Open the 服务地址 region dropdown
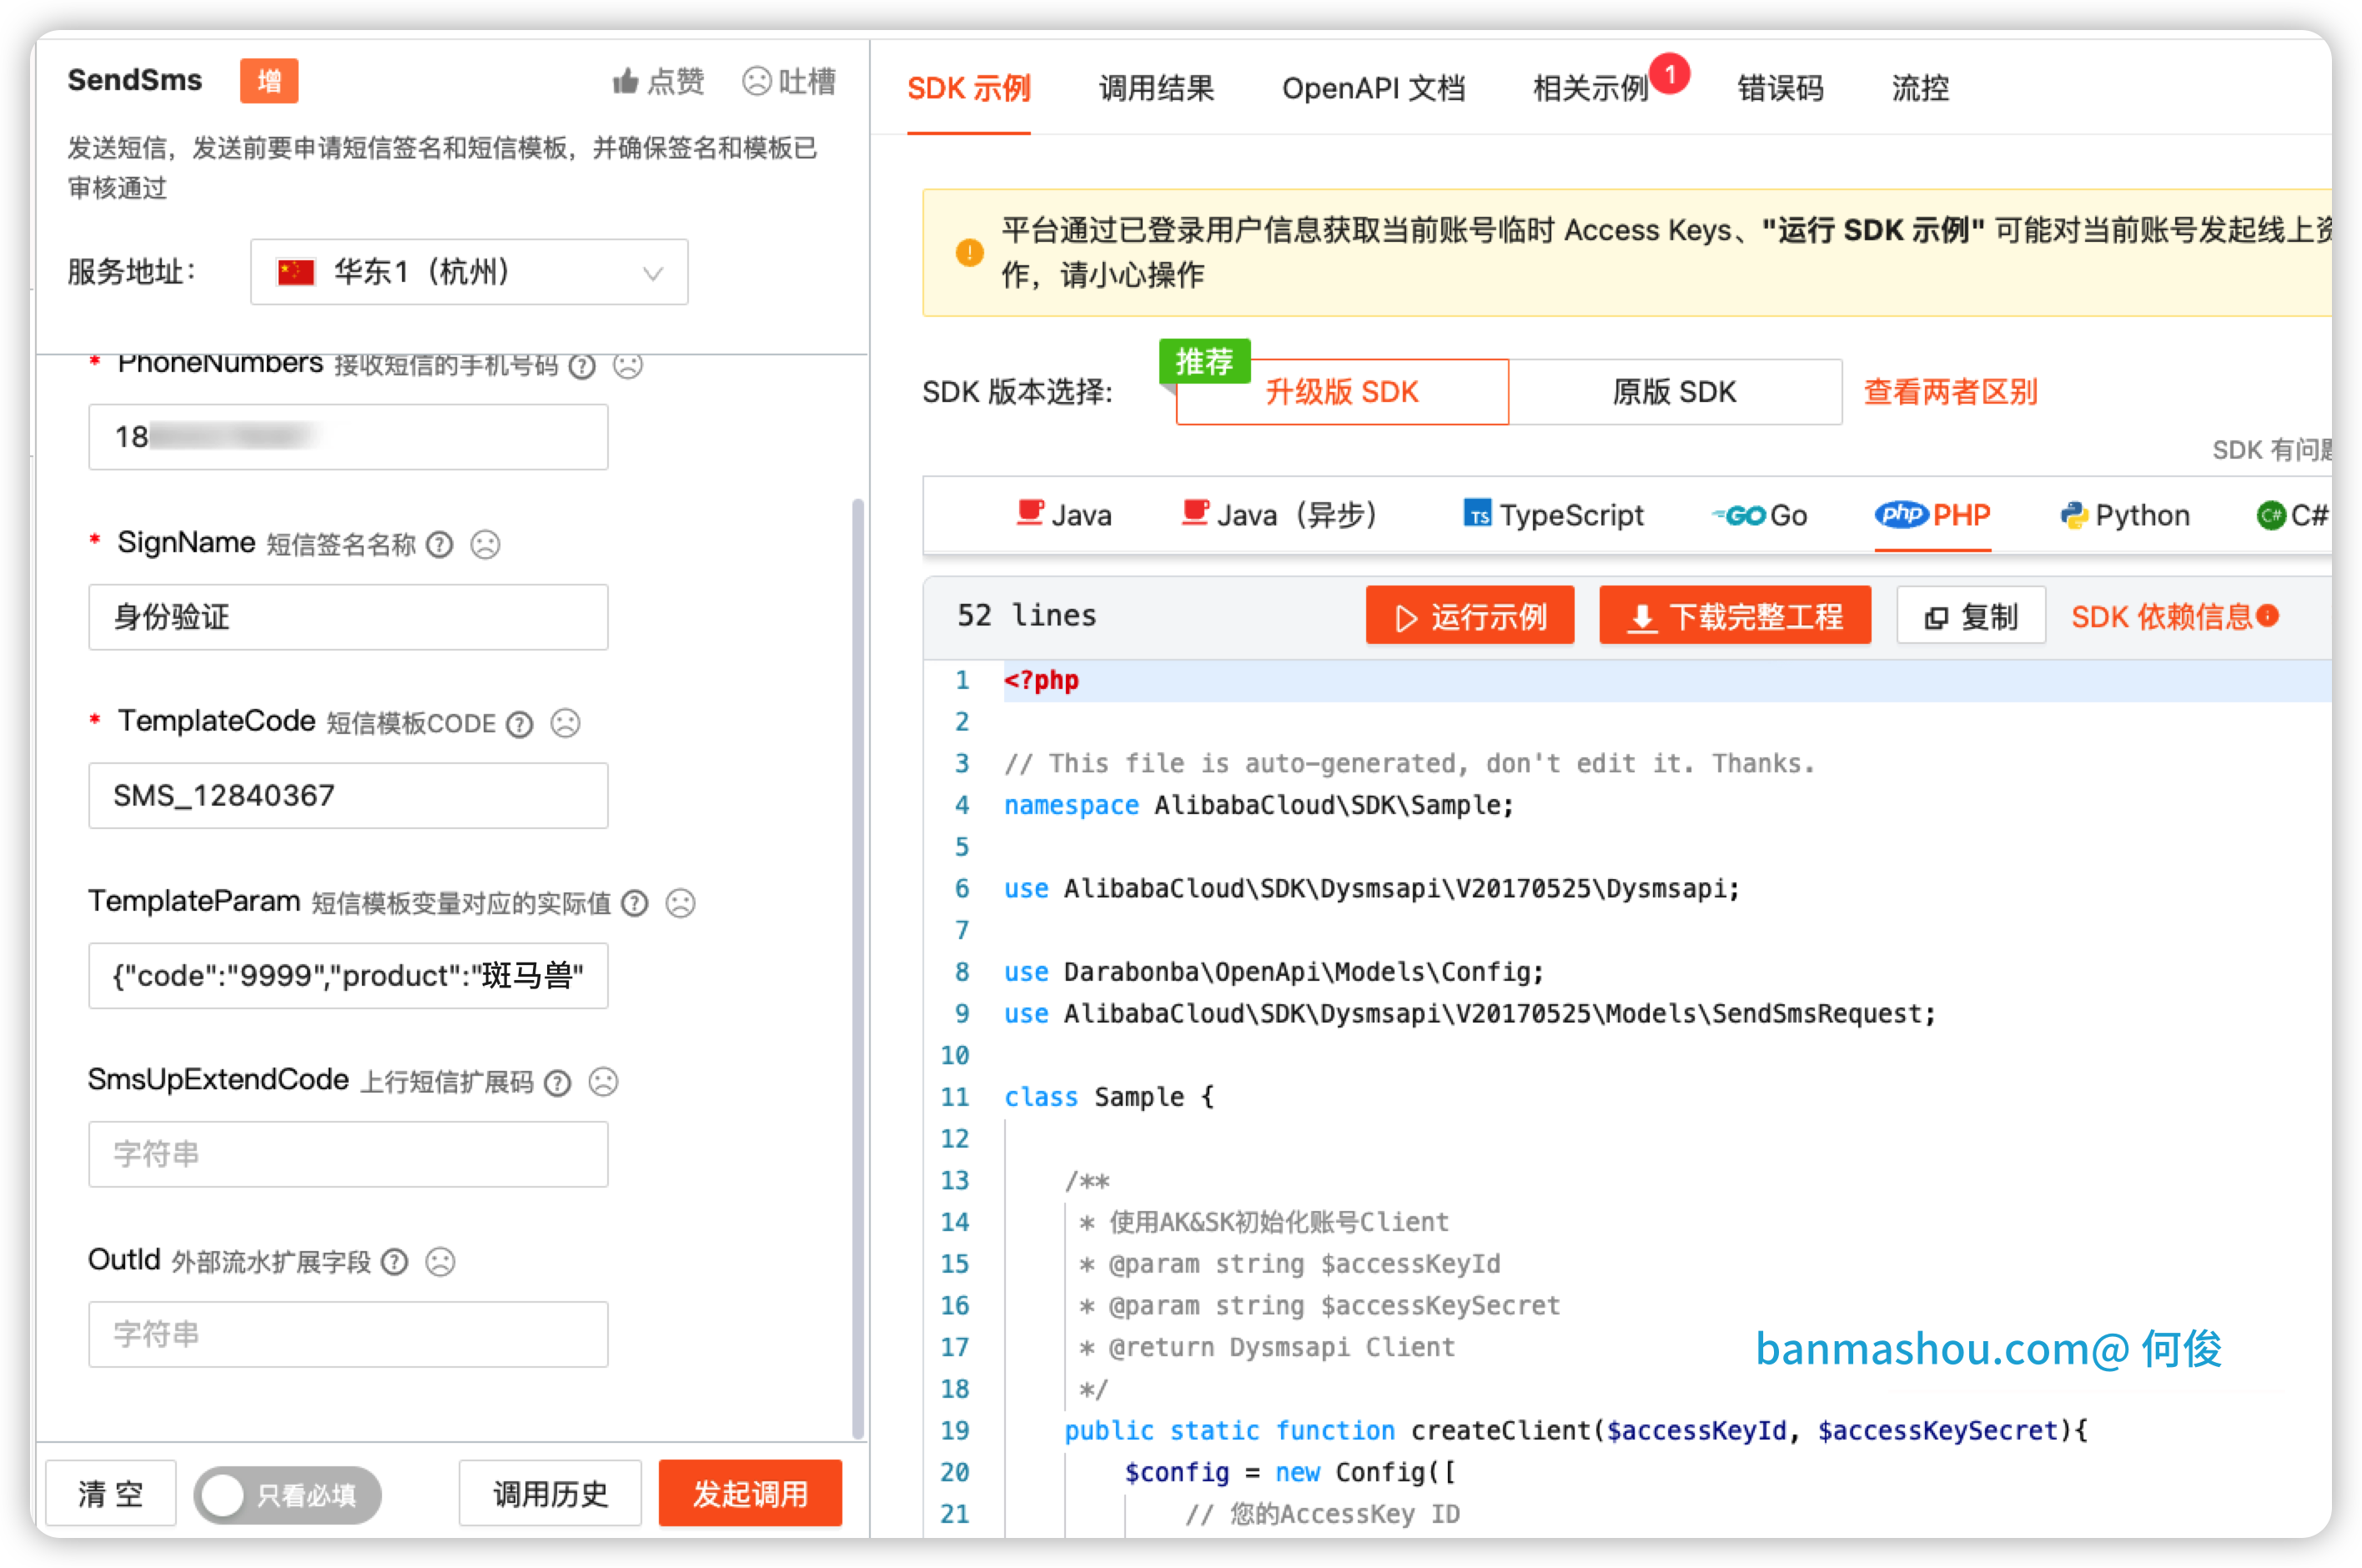2362x1568 pixels. click(x=469, y=272)
